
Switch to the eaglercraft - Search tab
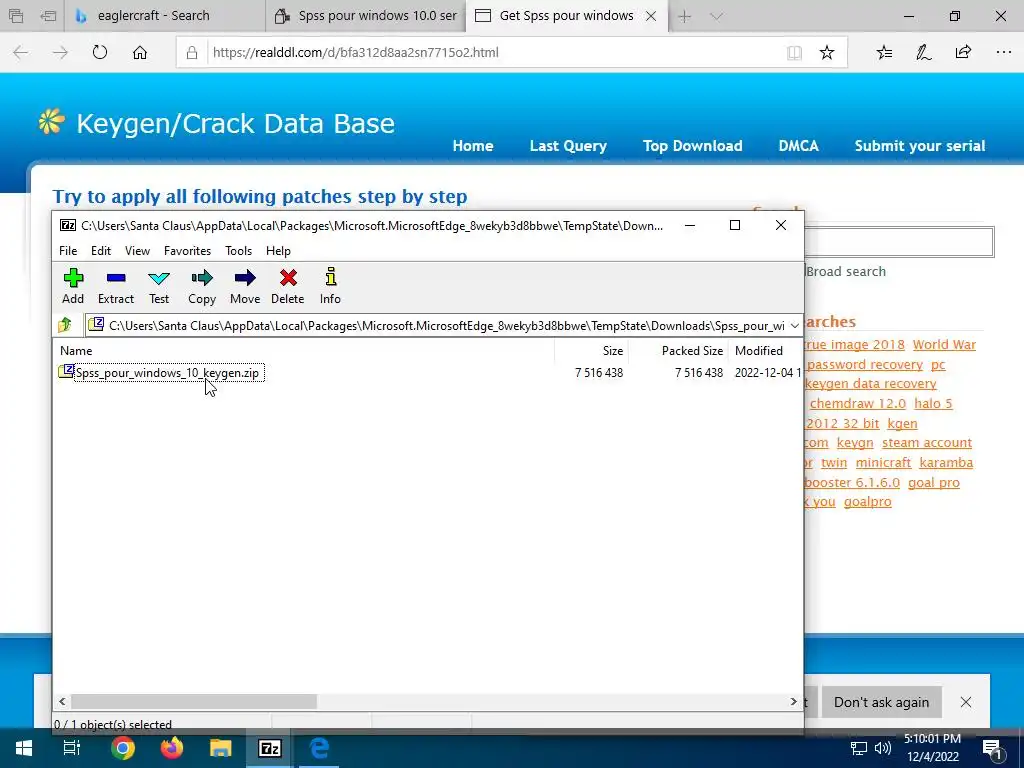165,16
